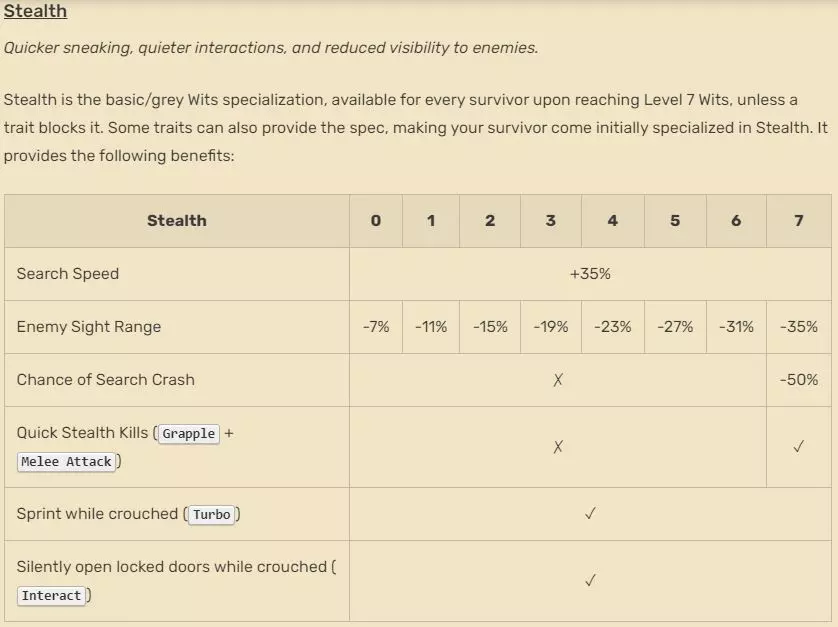838x627 pixels.
Task: Select the level 0 column header
Action: (x=376, y=220)
